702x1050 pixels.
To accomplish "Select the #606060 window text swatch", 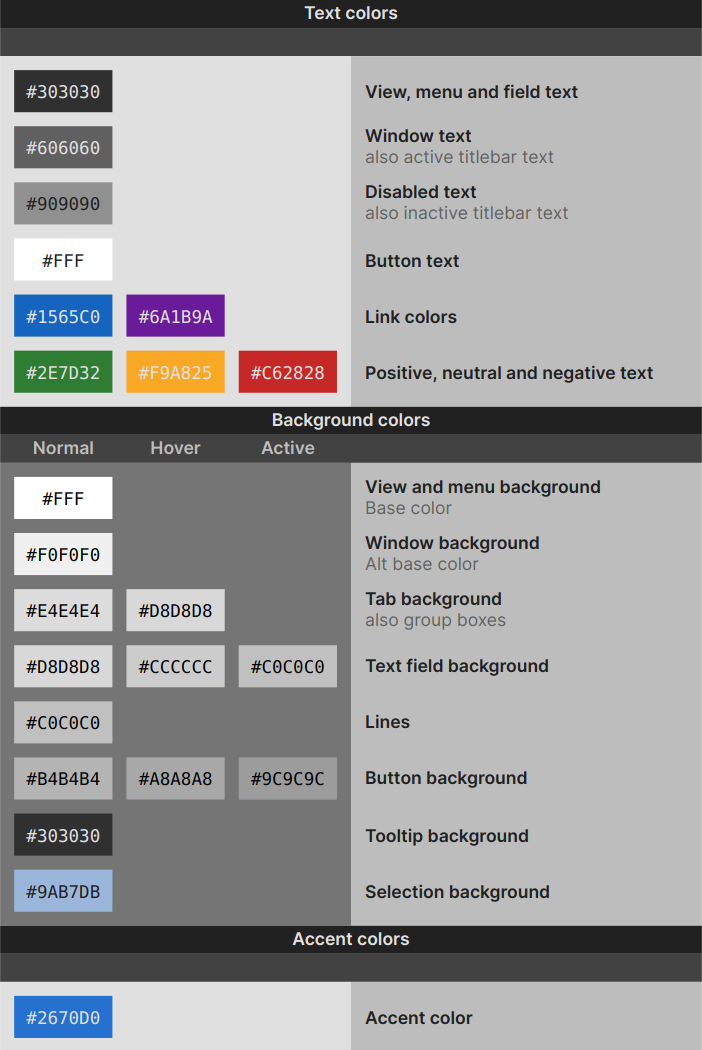I will pyautogui.click(x=63, y=147).
